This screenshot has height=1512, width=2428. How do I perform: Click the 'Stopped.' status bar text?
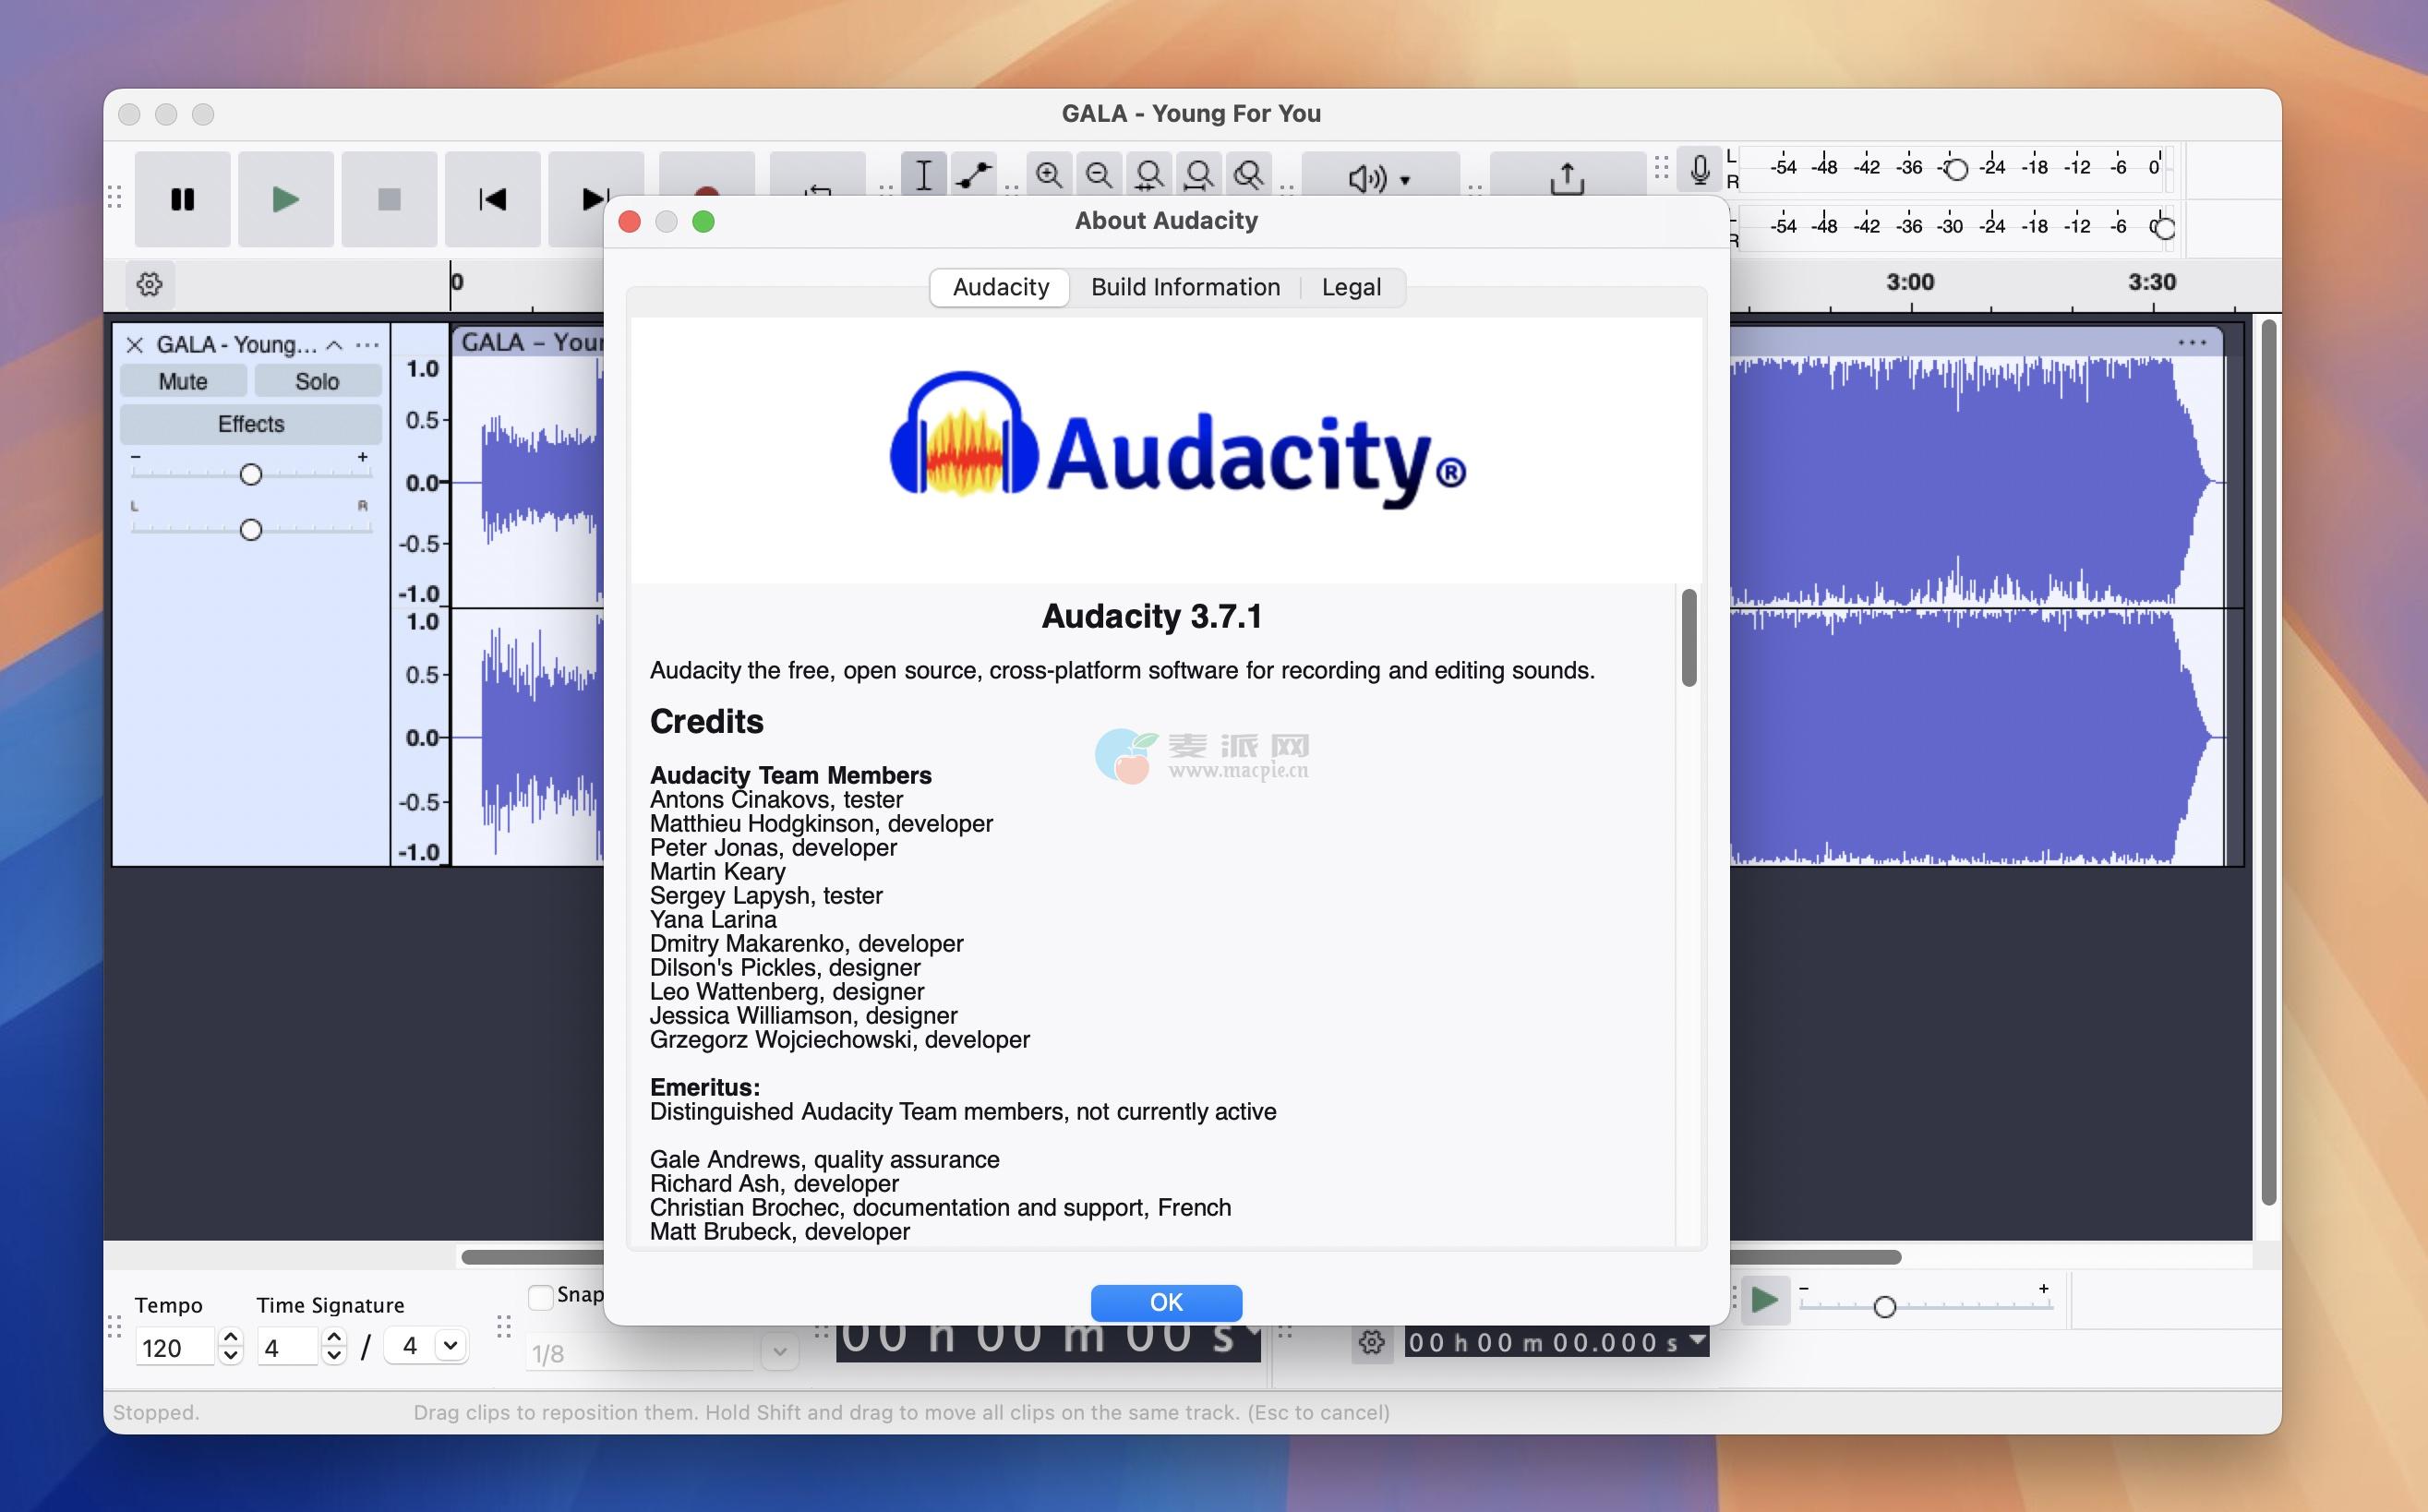(x=156, y=1412)
